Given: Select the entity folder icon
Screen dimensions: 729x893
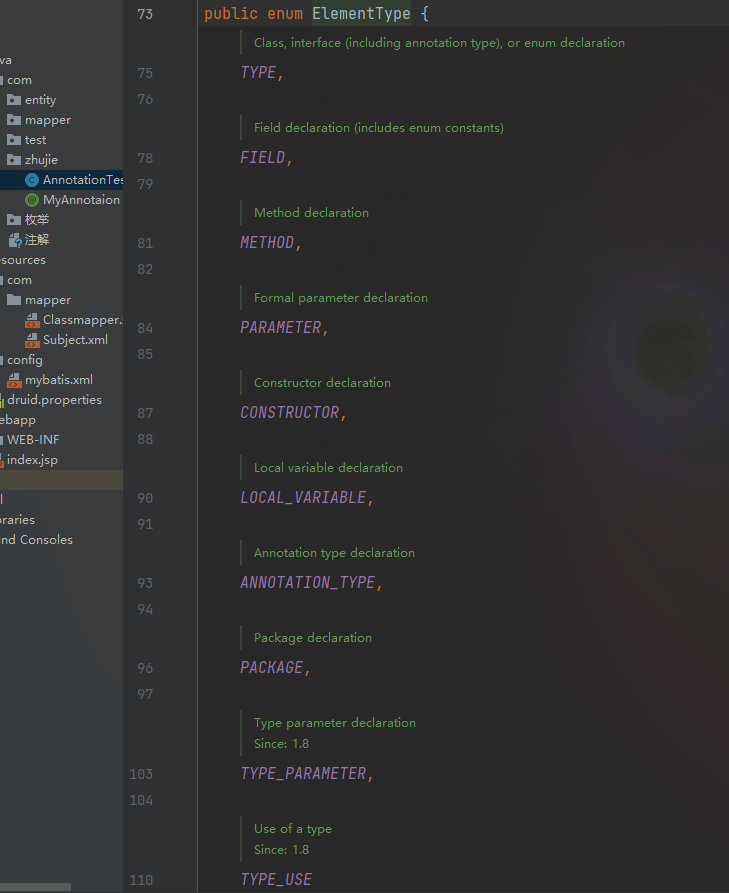Looking at the screenshot, I should coord(14,100).
